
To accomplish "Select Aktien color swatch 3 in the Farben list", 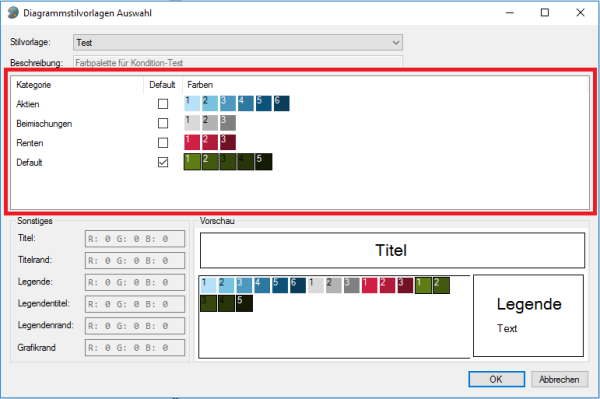I will [228, 103].
